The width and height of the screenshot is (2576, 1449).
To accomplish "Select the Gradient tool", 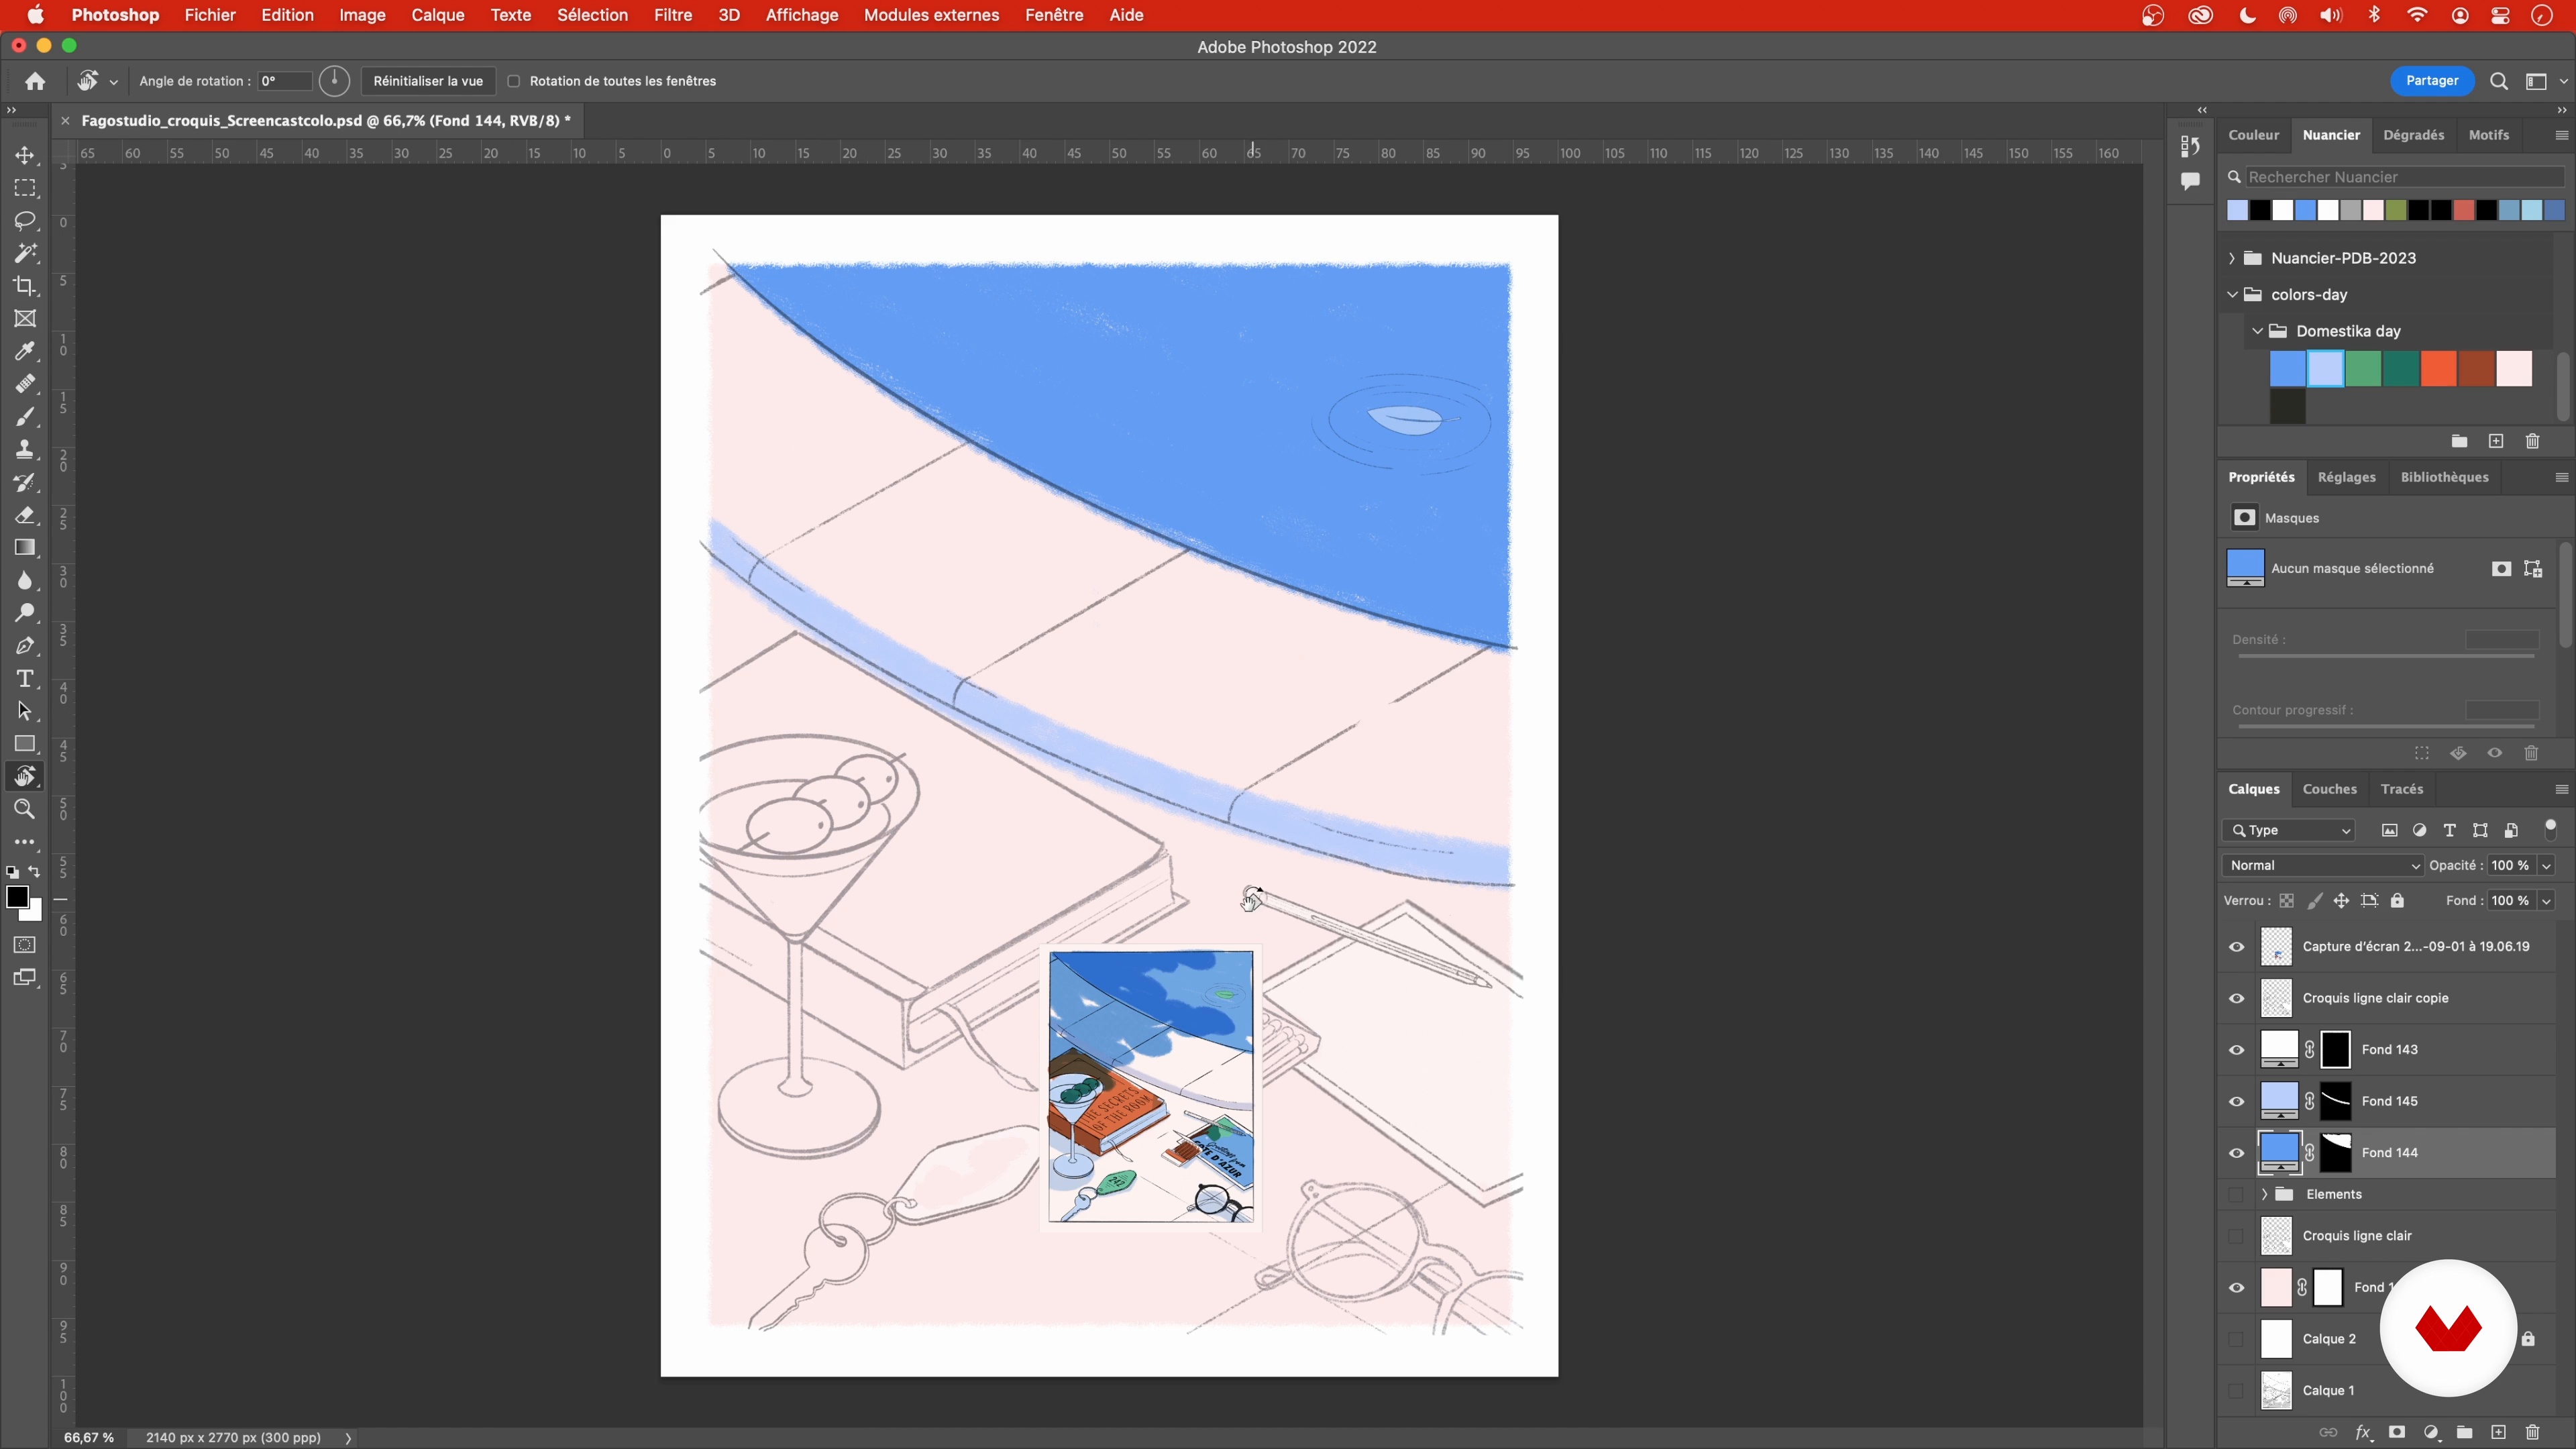I will [25, 548].
